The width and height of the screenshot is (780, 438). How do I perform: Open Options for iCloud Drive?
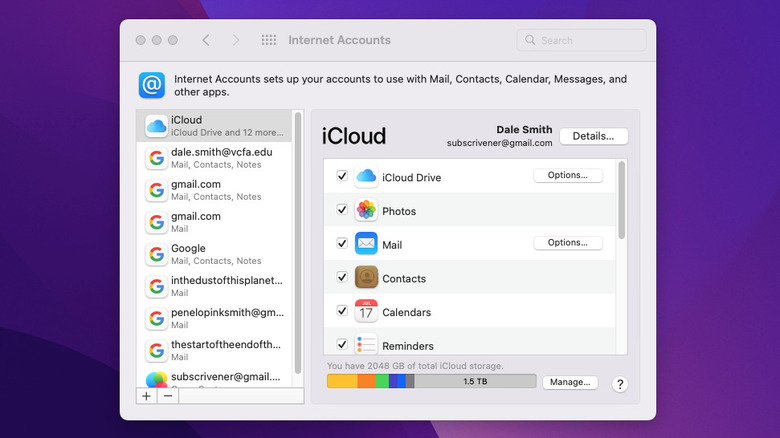click(568, 175)
